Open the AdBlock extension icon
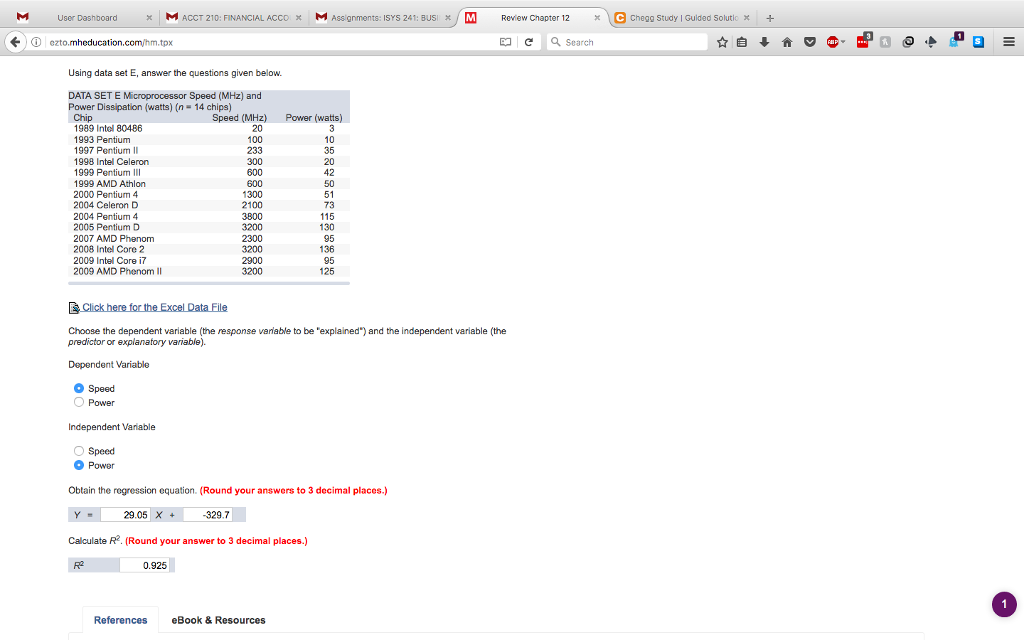Screen dimensions: 1024x640 [x=832, y=41]
